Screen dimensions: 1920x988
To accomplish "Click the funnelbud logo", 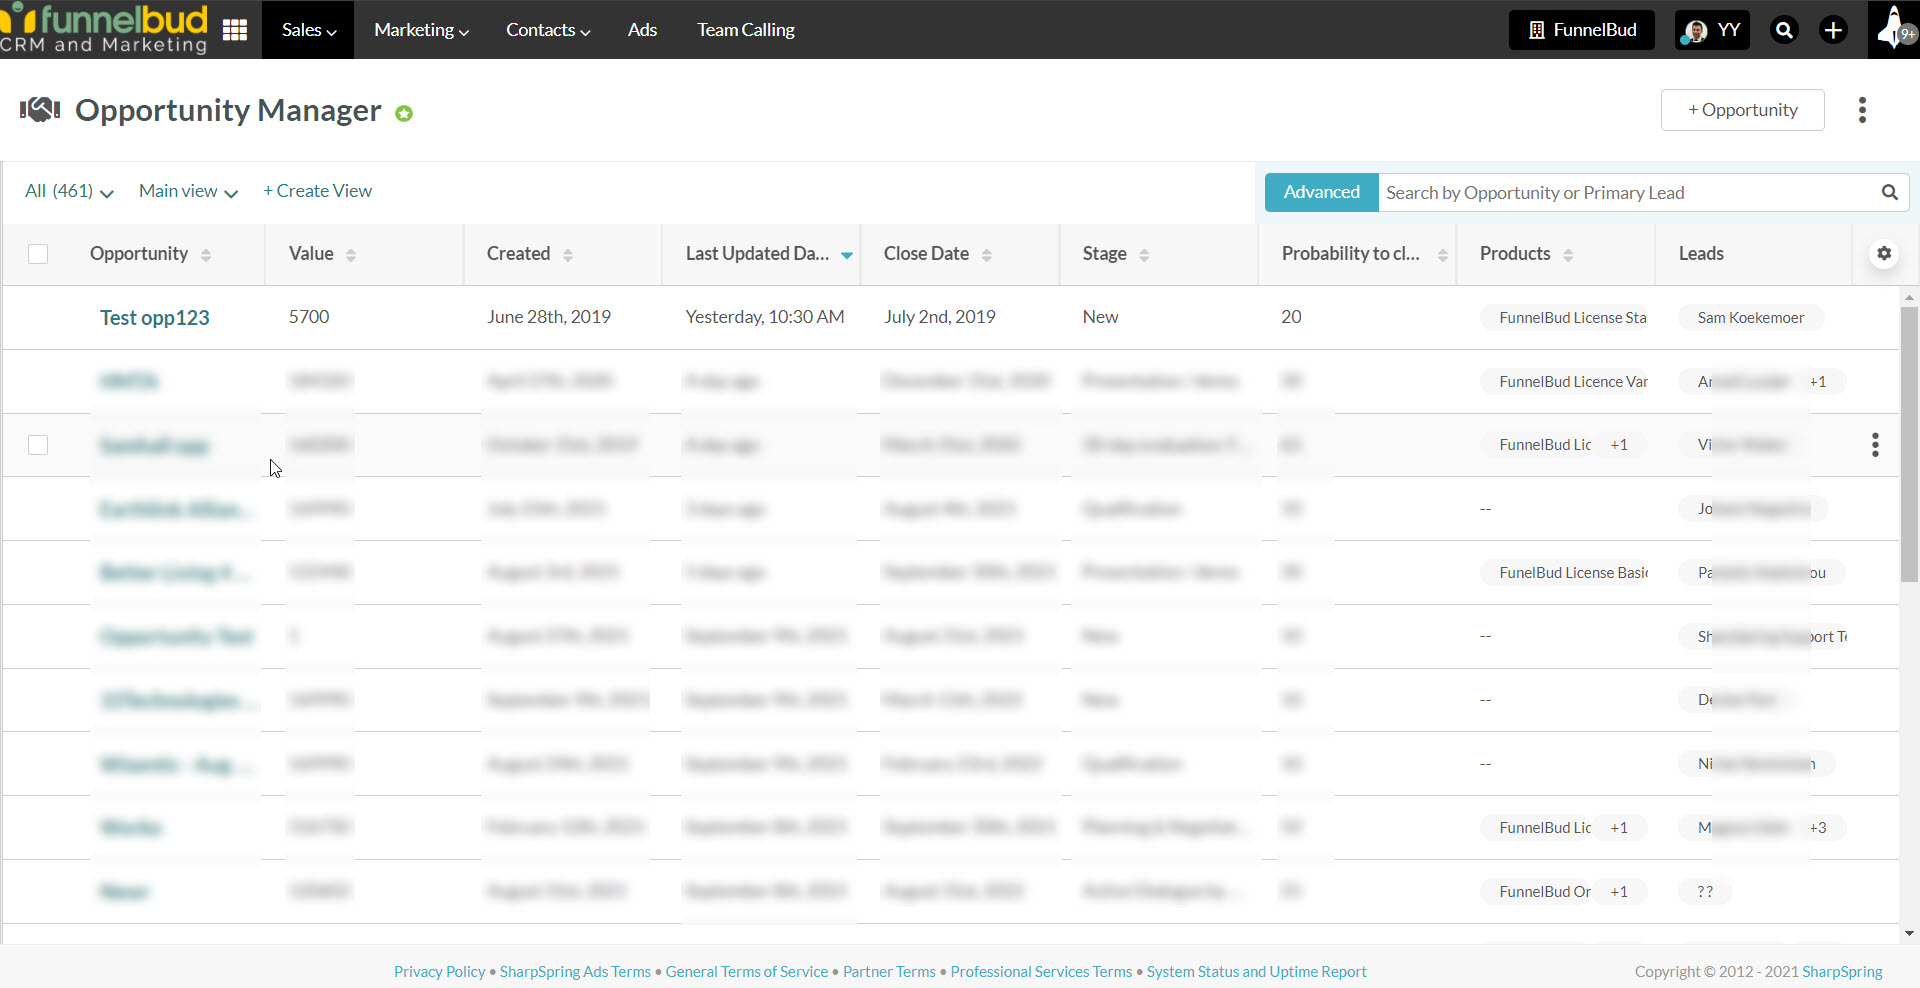I will (104, 29).
